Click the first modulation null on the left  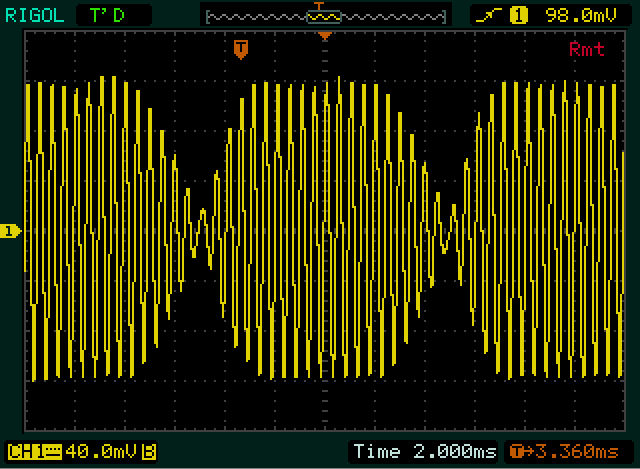[203, 231]
